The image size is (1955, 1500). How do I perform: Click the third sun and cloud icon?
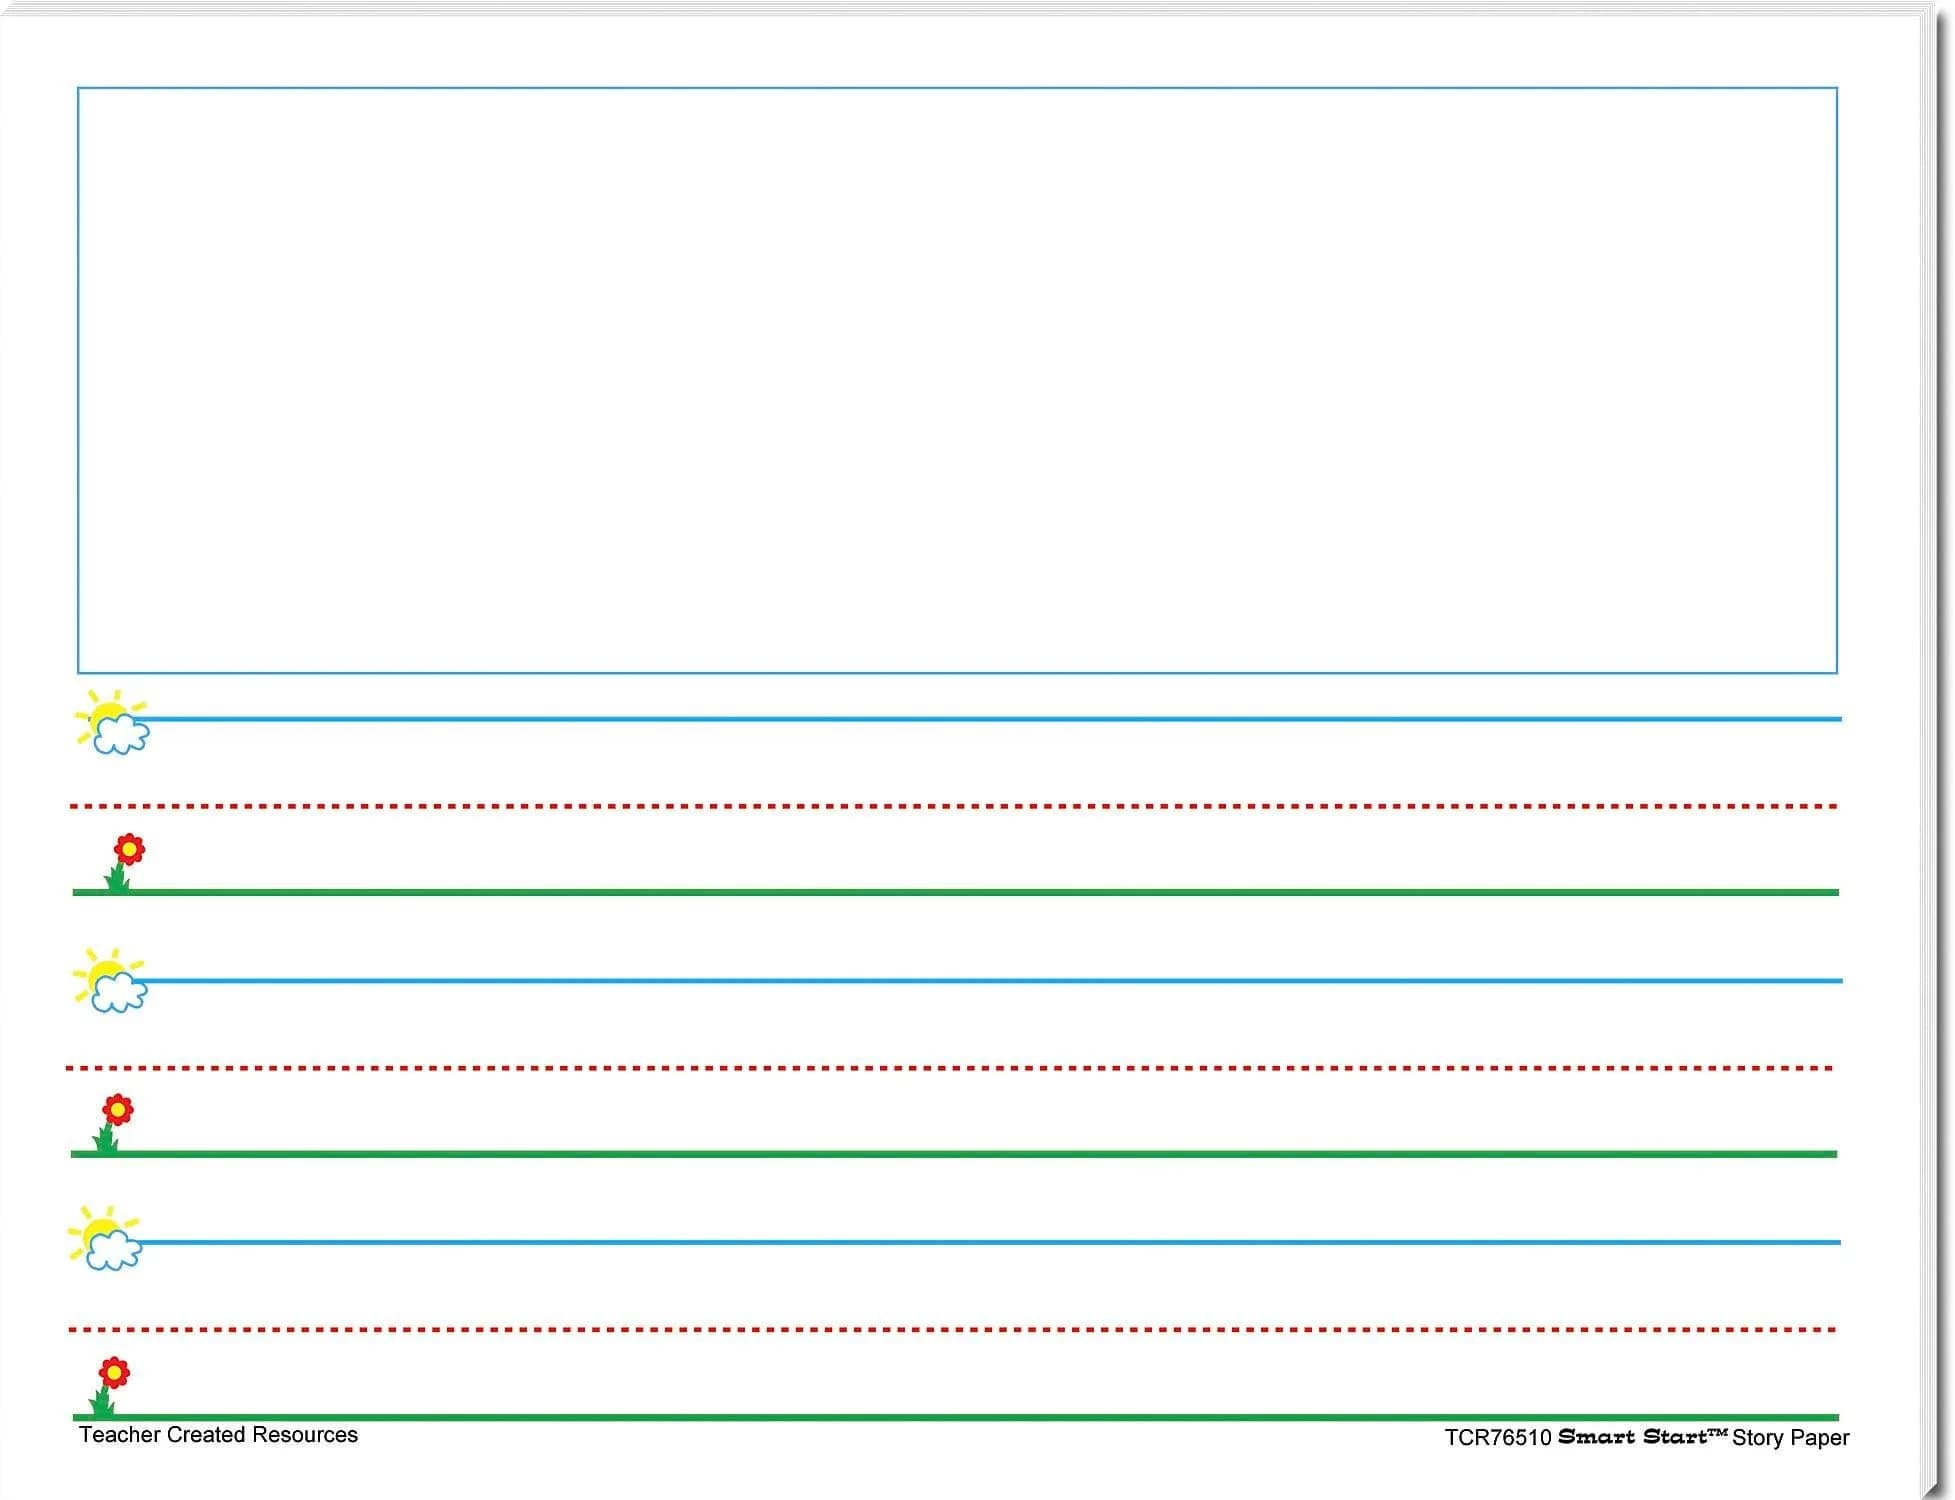click(x=105, y=1238)
